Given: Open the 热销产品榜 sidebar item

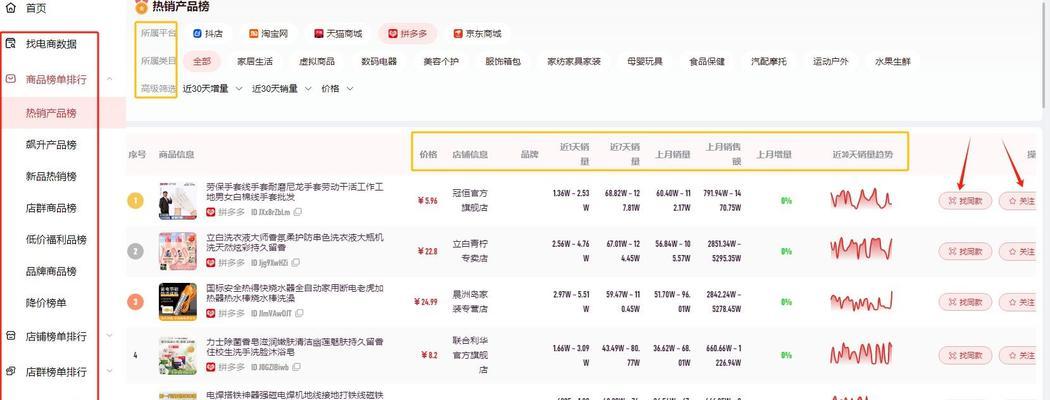Looking at the screenshot, I should coord(51,113).
